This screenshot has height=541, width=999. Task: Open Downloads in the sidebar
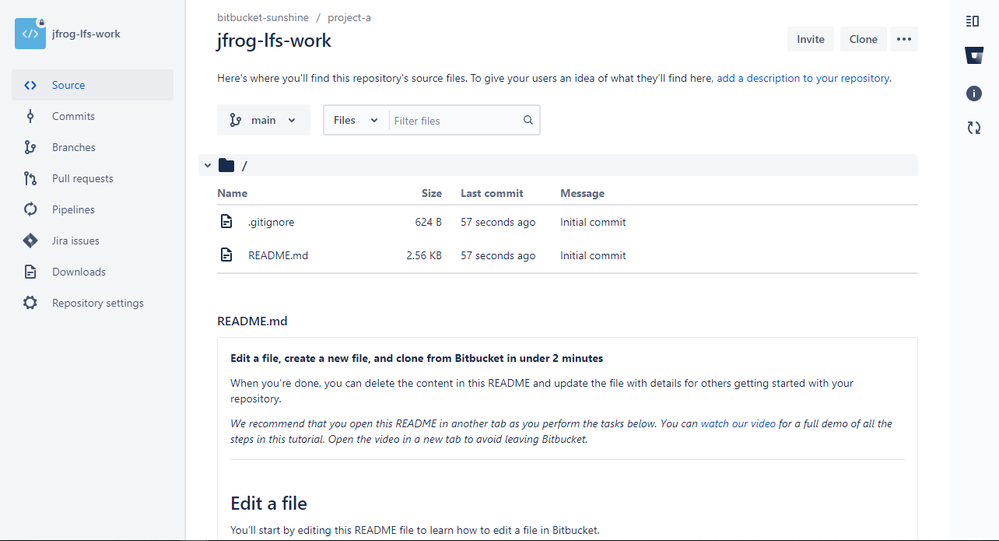[x=92, y=271]
